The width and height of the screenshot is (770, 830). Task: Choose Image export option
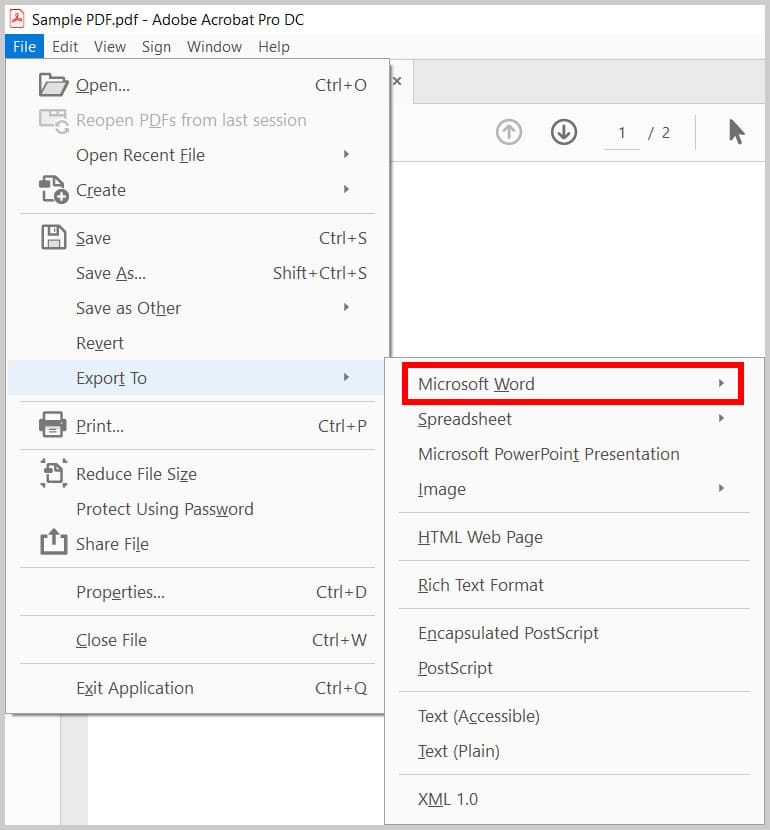[x=574, y=489]
